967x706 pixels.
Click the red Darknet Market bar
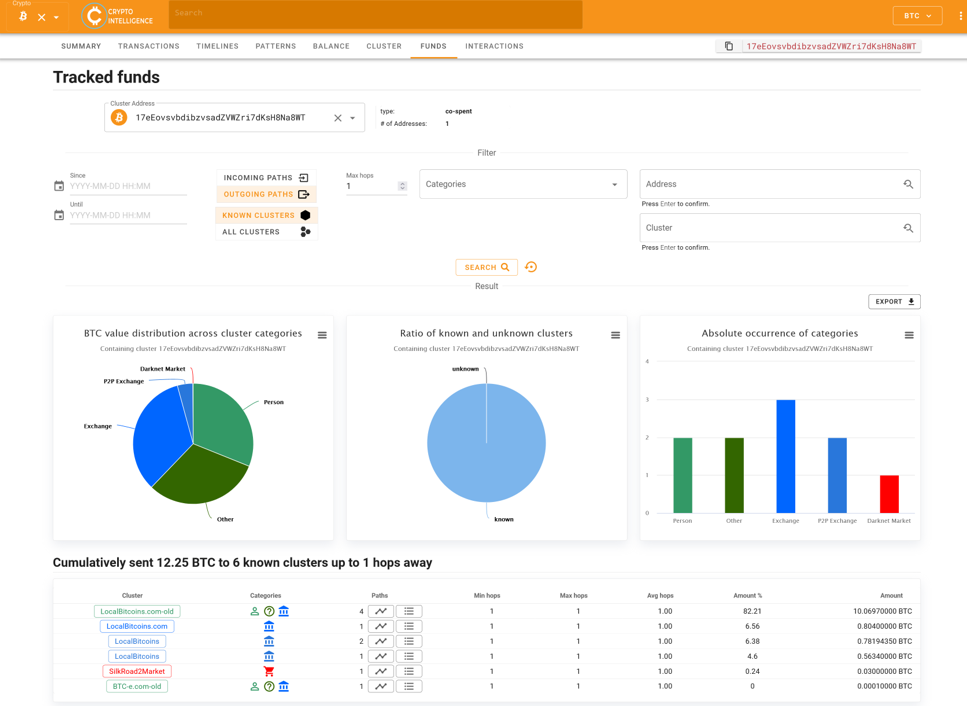point(889,494)
